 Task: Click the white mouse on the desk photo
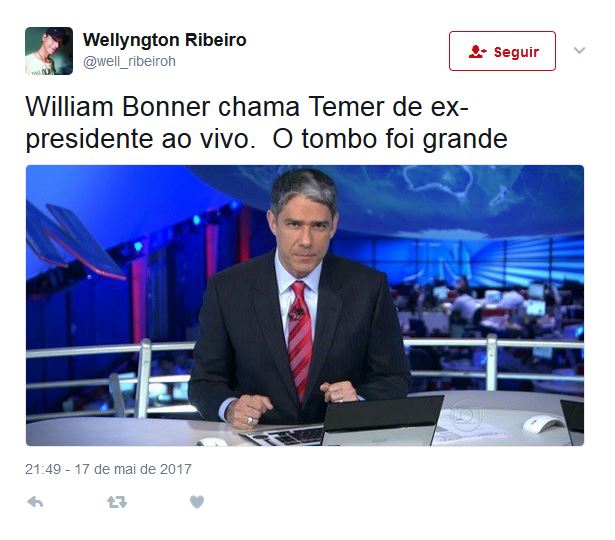544,424
